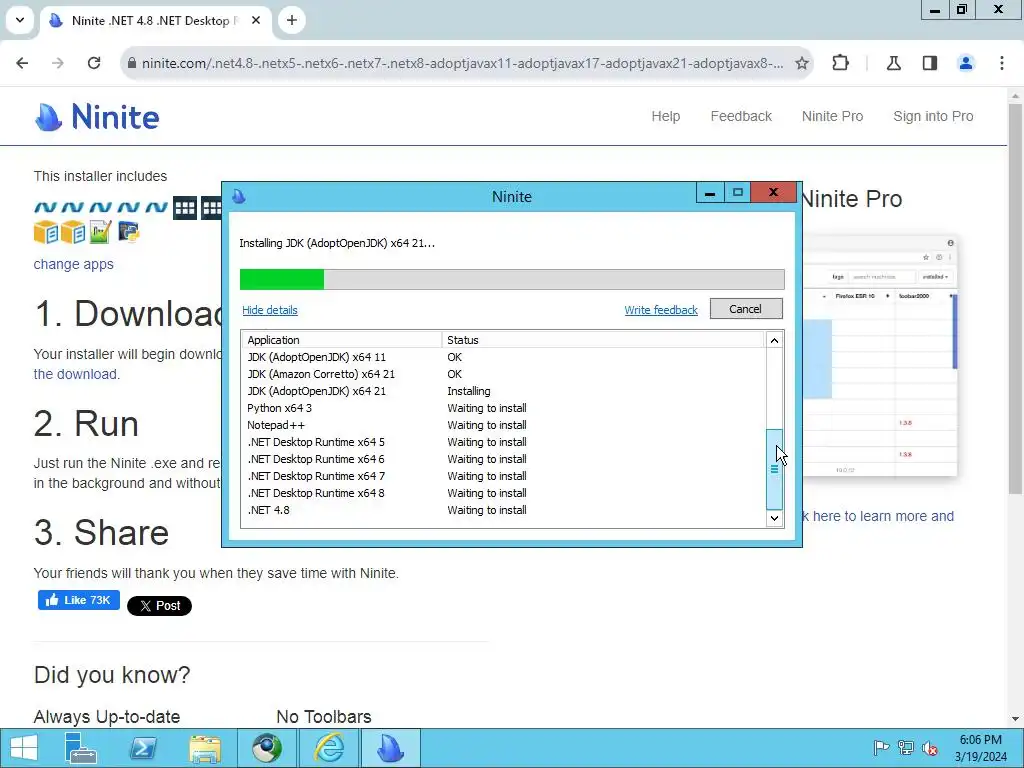Image resolution: width=1024 pixels, height=768 pixels.
Task: Click the Status column header
Action: point(603,340)
